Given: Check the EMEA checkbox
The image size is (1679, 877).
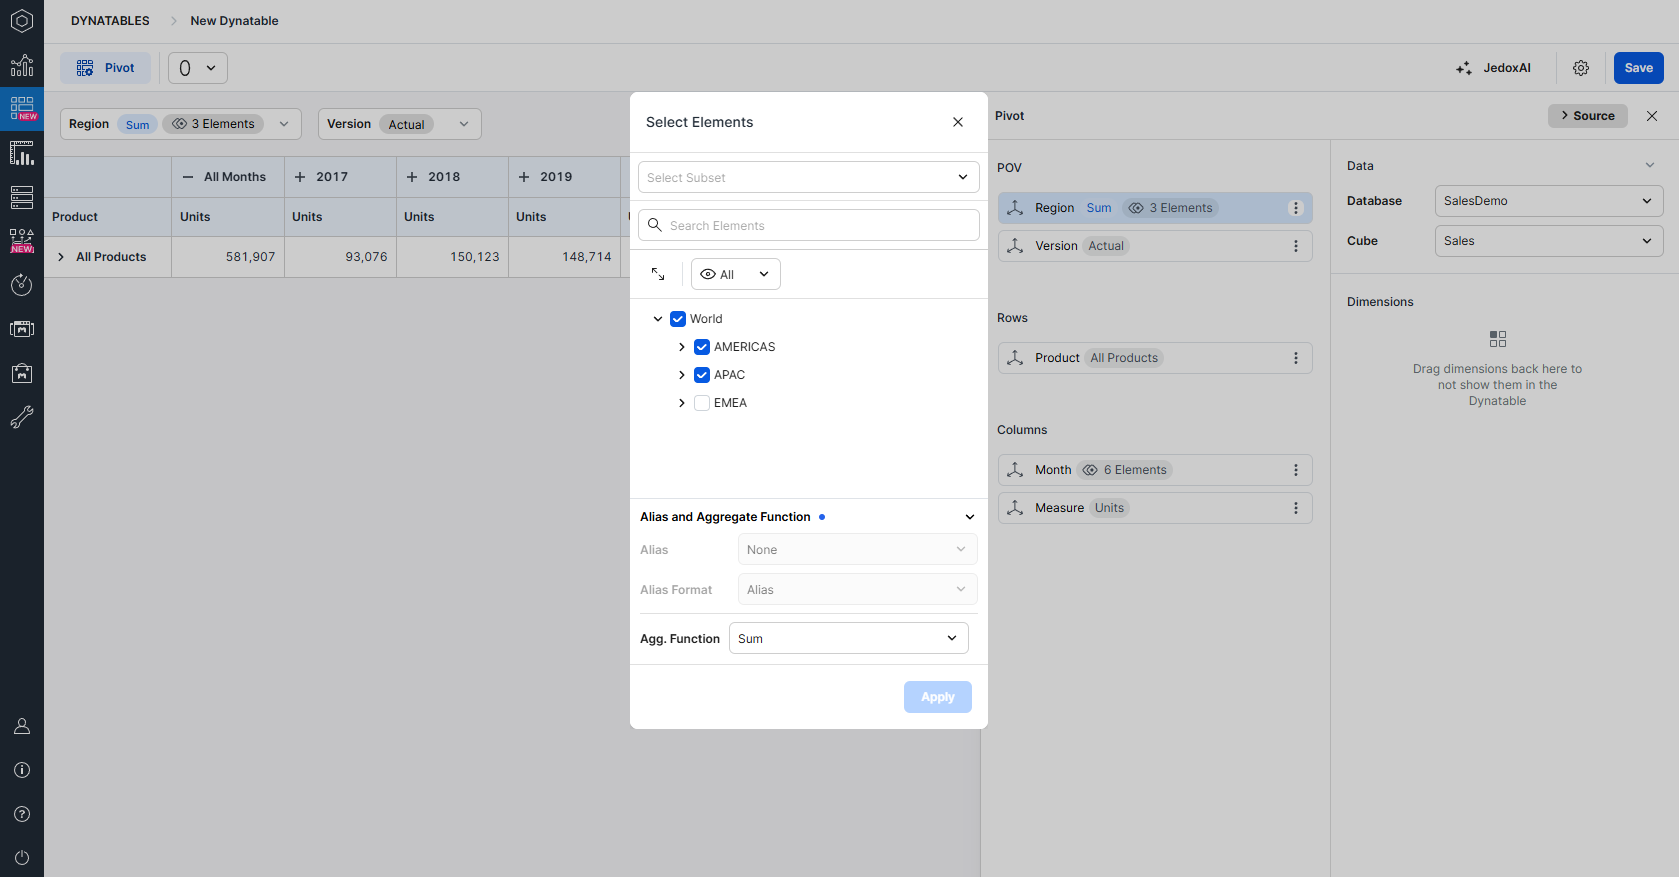Looking at the screenshot, I should pyautogui.click(x=702, y=403).
